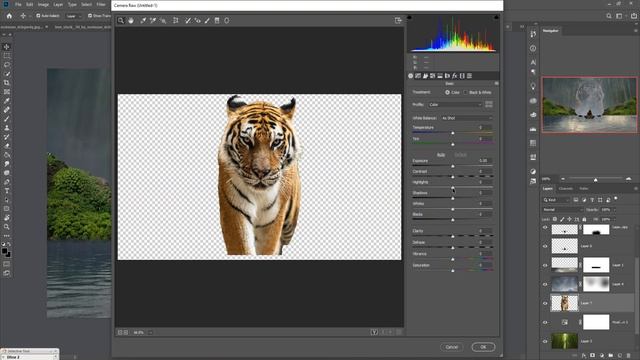Open the layer blend mode dropdown
The width and height of the screenshot is (640, 360).
pyautogui.click(x=562, y=210)
